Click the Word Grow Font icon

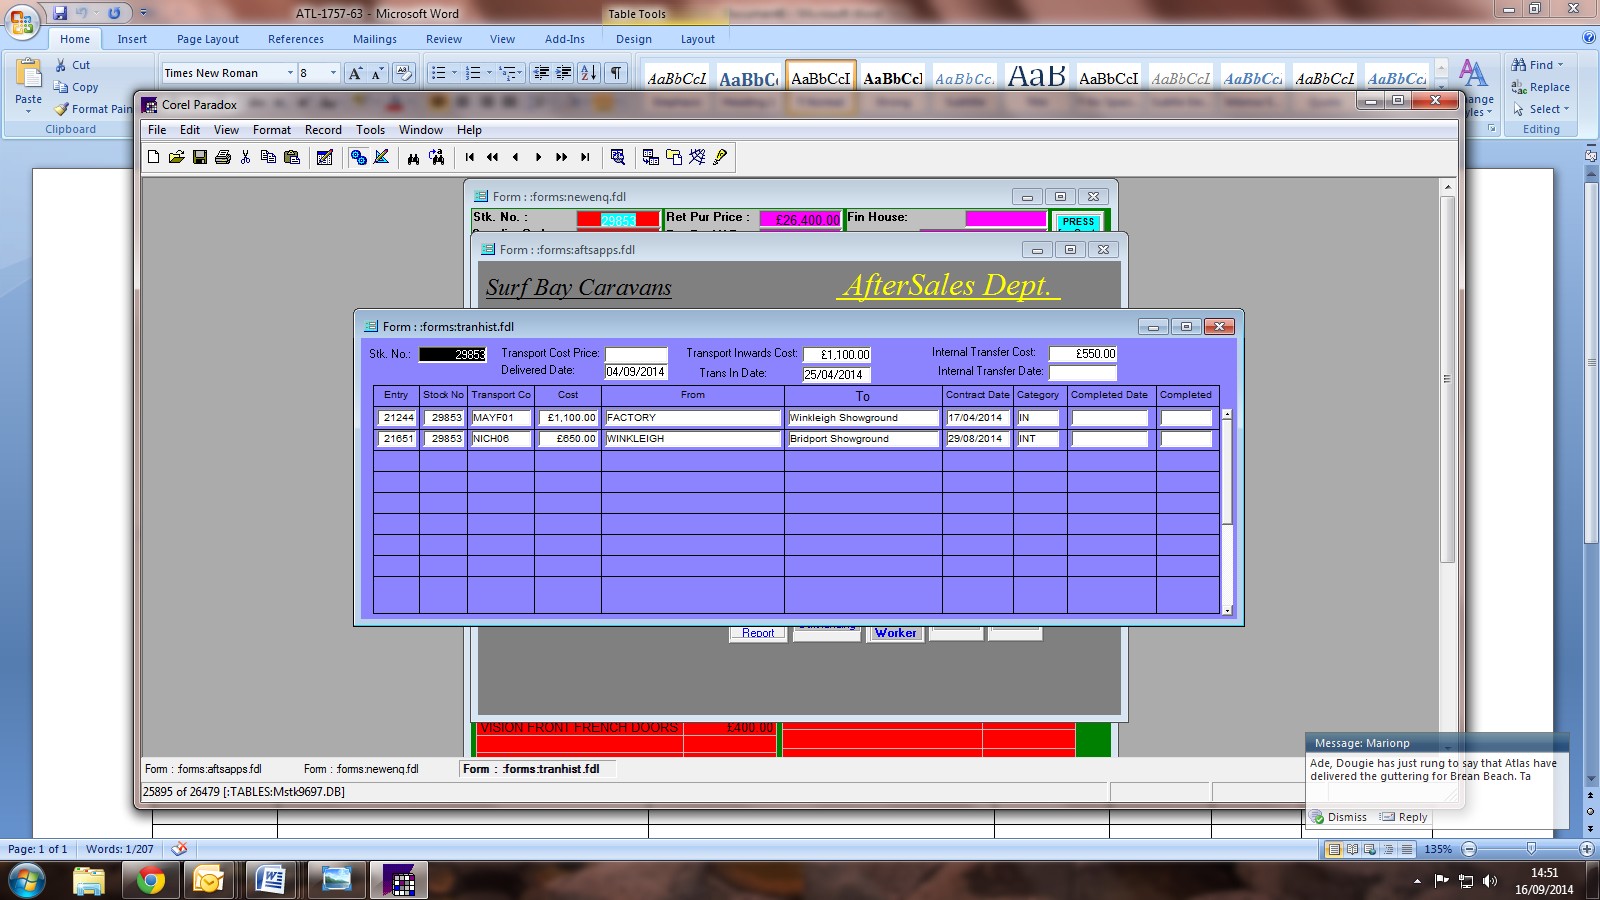click(x=355, y=73)
